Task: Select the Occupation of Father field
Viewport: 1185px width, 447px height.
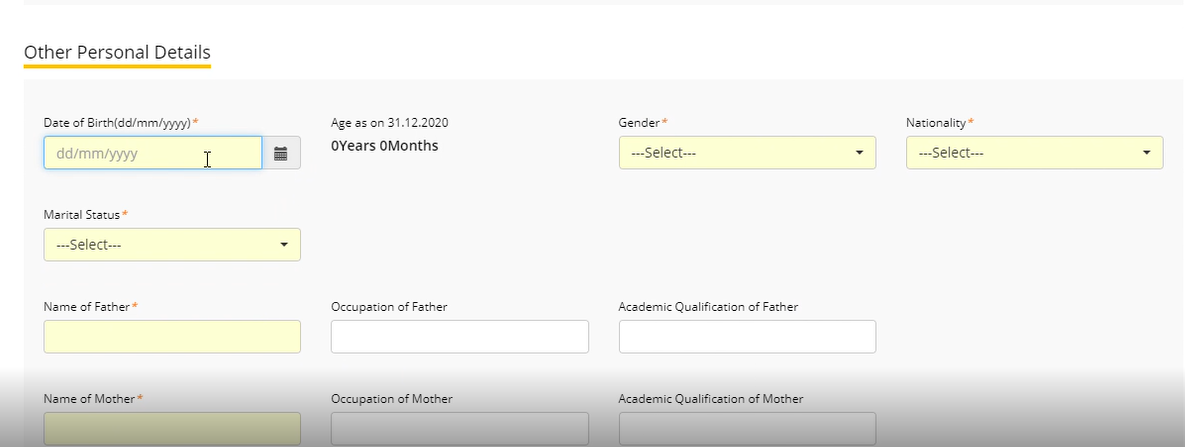Action: (x=459, y=337)
